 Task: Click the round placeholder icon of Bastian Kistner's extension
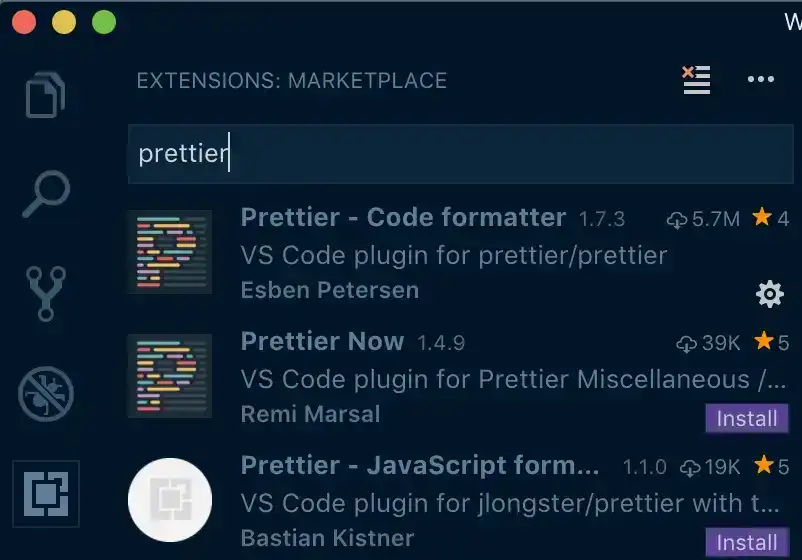pyautogui.click(x=170, y=500)
